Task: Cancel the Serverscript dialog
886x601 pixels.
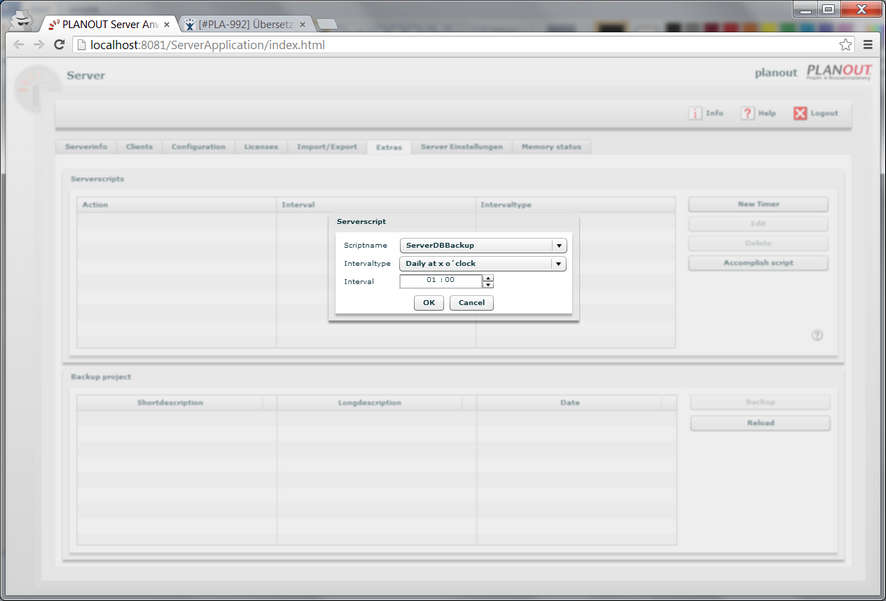Action: pyautogui.click(x=471, y=303)
